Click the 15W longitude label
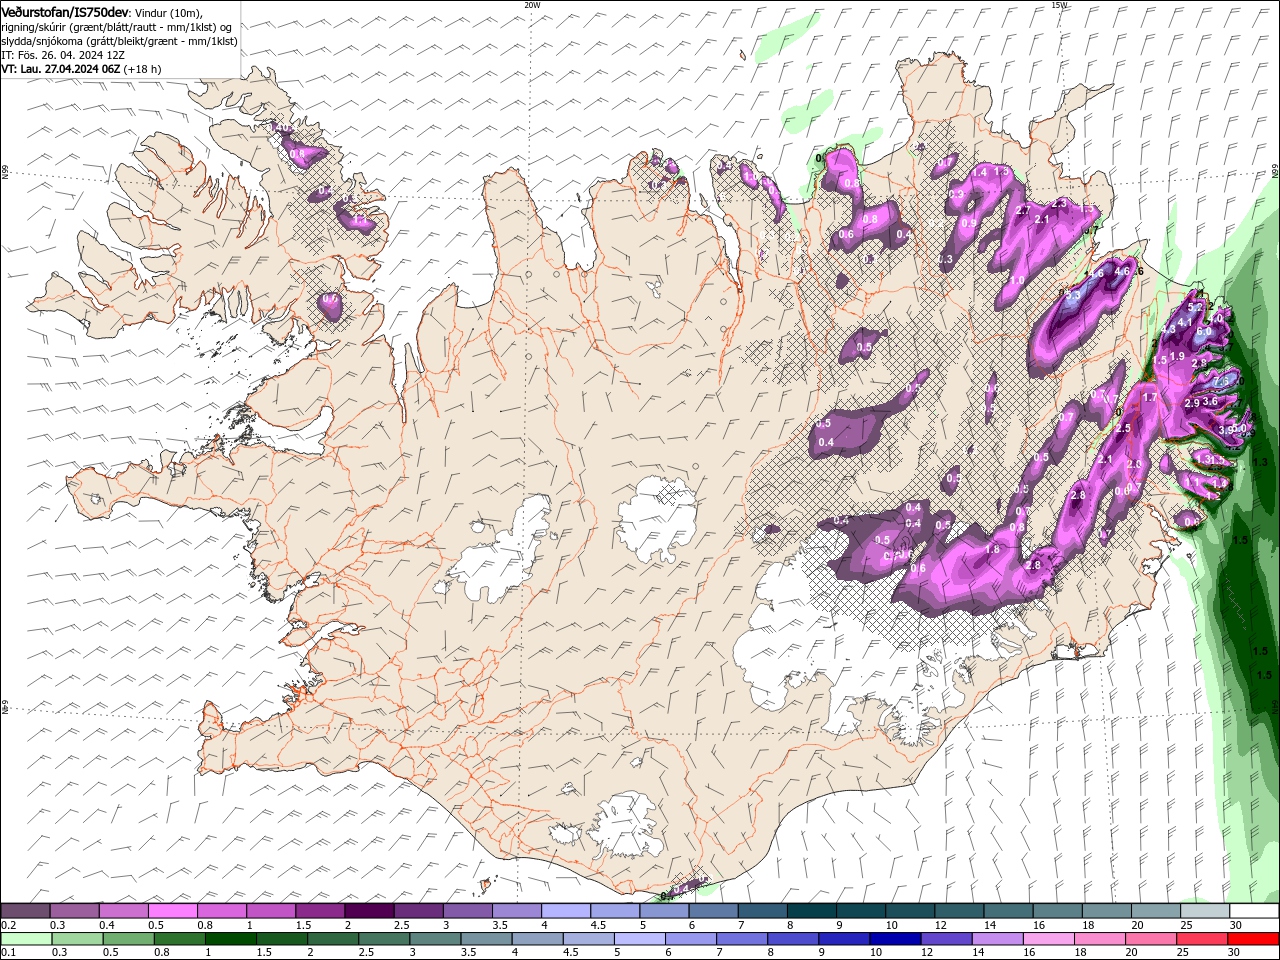Viewport: 1280px width, 960px height. (1059, 5)
